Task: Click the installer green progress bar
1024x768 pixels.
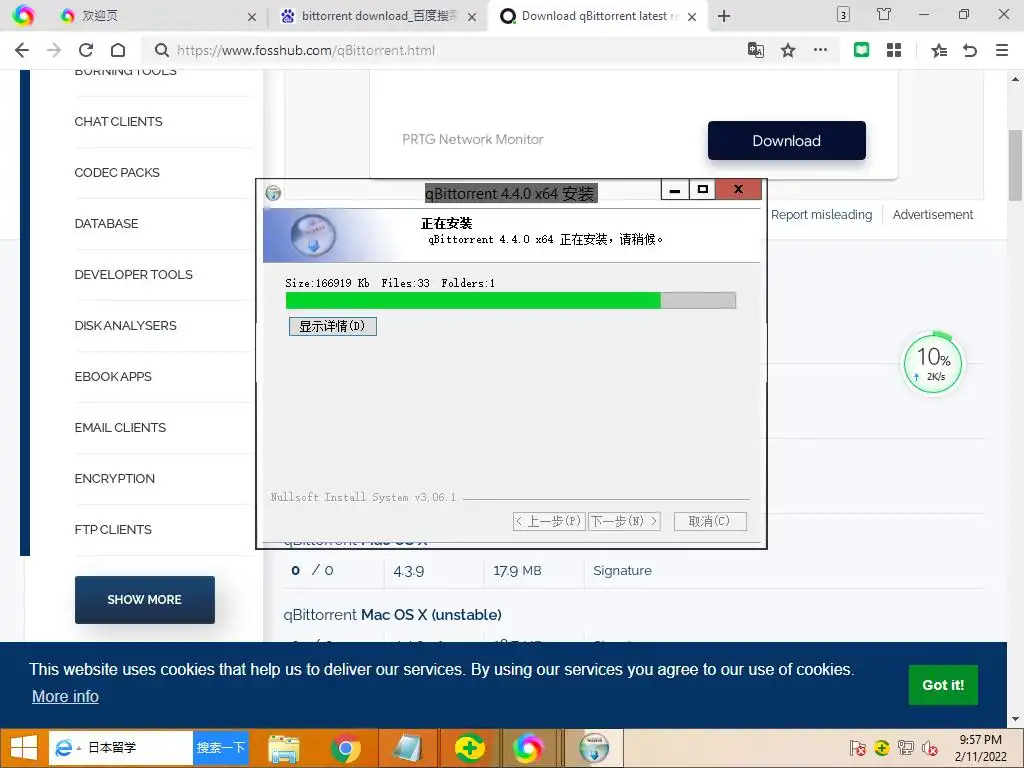Action: point(511,300)
